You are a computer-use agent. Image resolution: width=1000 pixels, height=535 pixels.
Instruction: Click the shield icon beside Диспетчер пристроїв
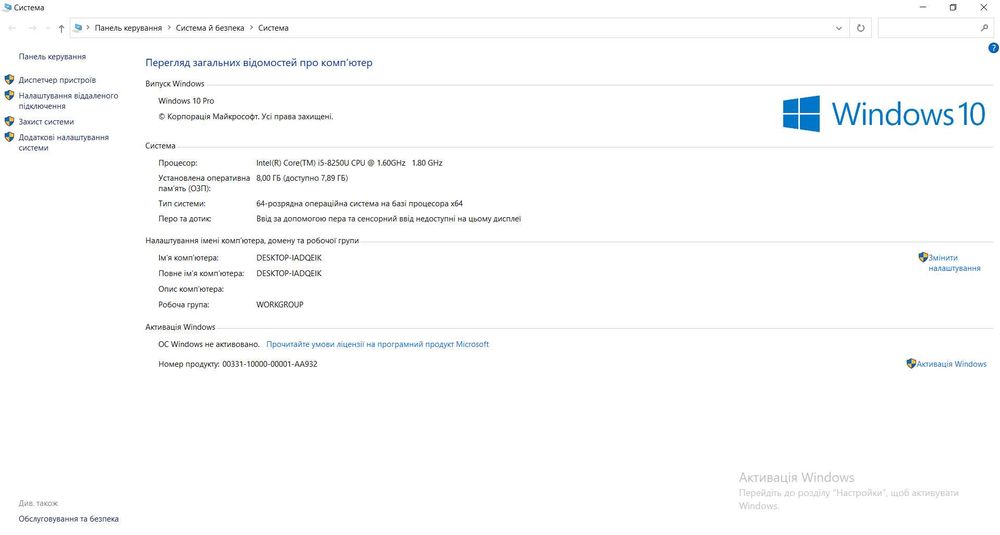coord(9,79)
